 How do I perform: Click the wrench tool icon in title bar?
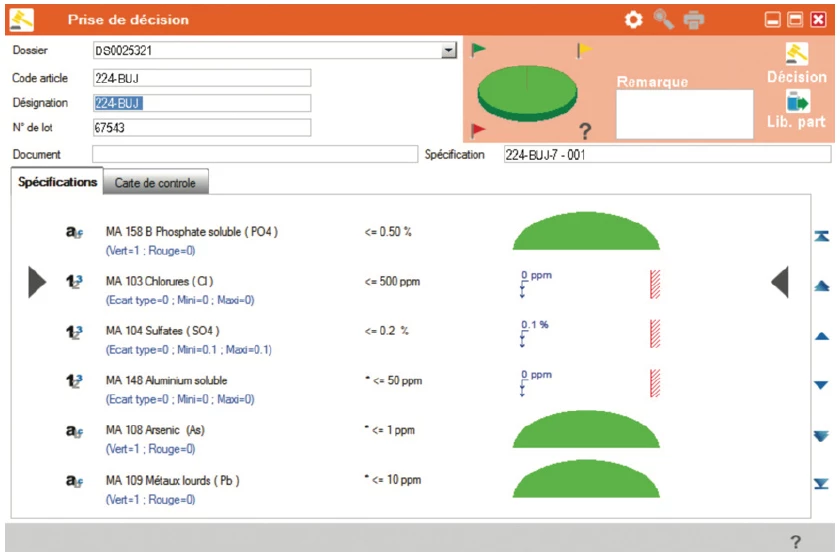[x=663, y=19]
